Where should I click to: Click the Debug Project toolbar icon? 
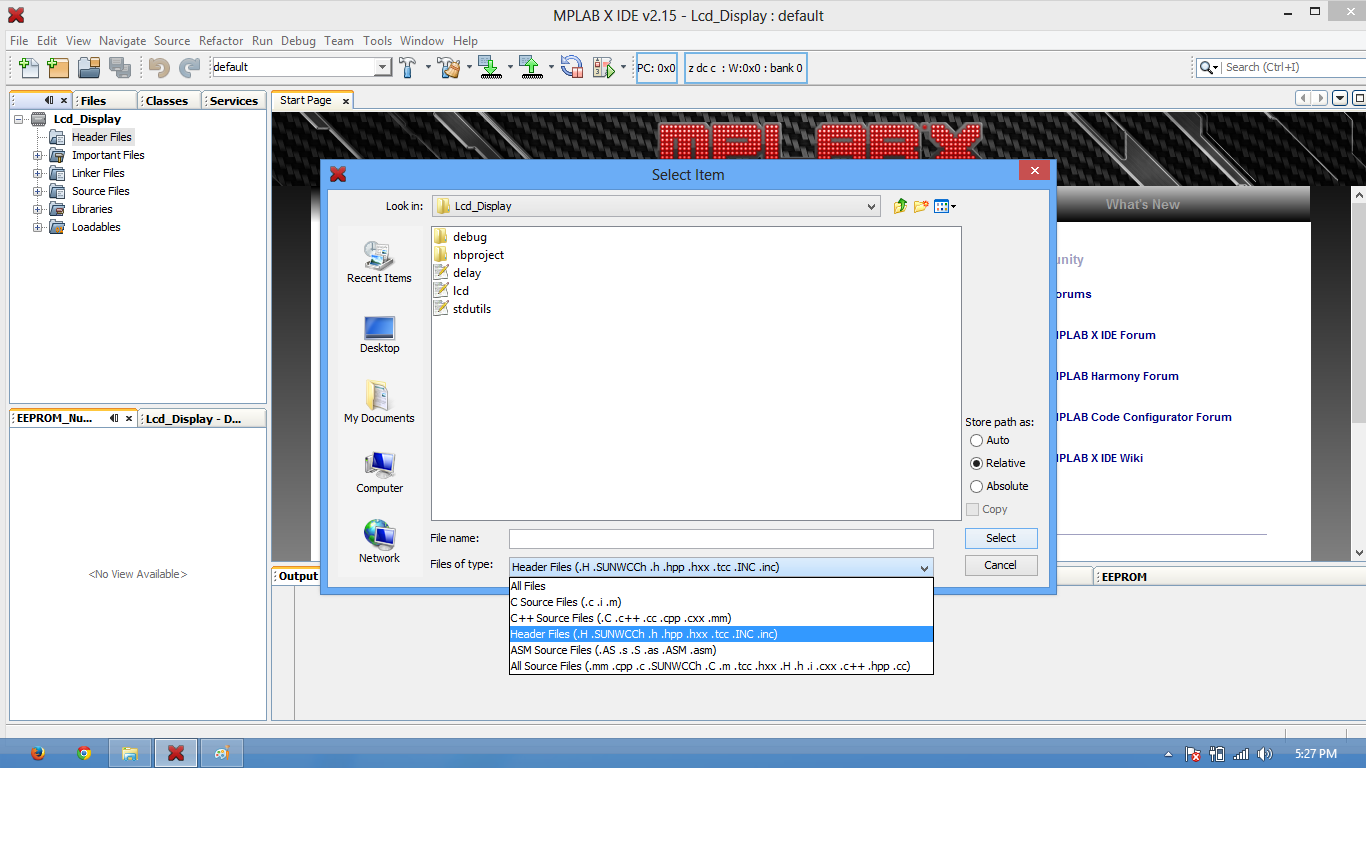point(603,67)
